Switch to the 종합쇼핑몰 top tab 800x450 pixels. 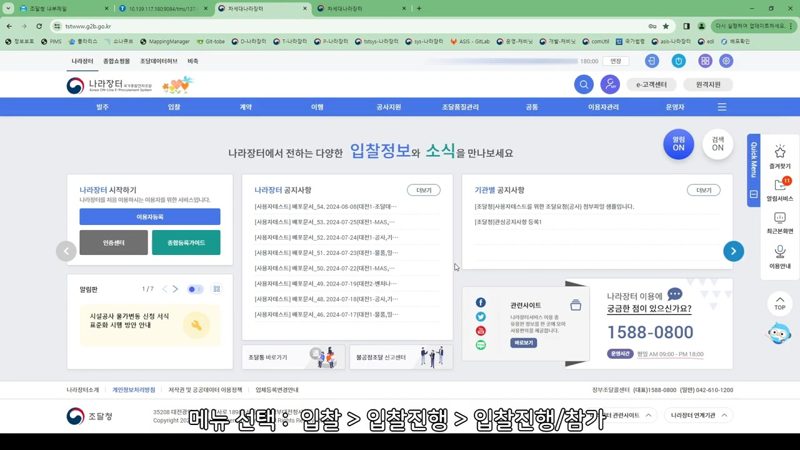116,61
